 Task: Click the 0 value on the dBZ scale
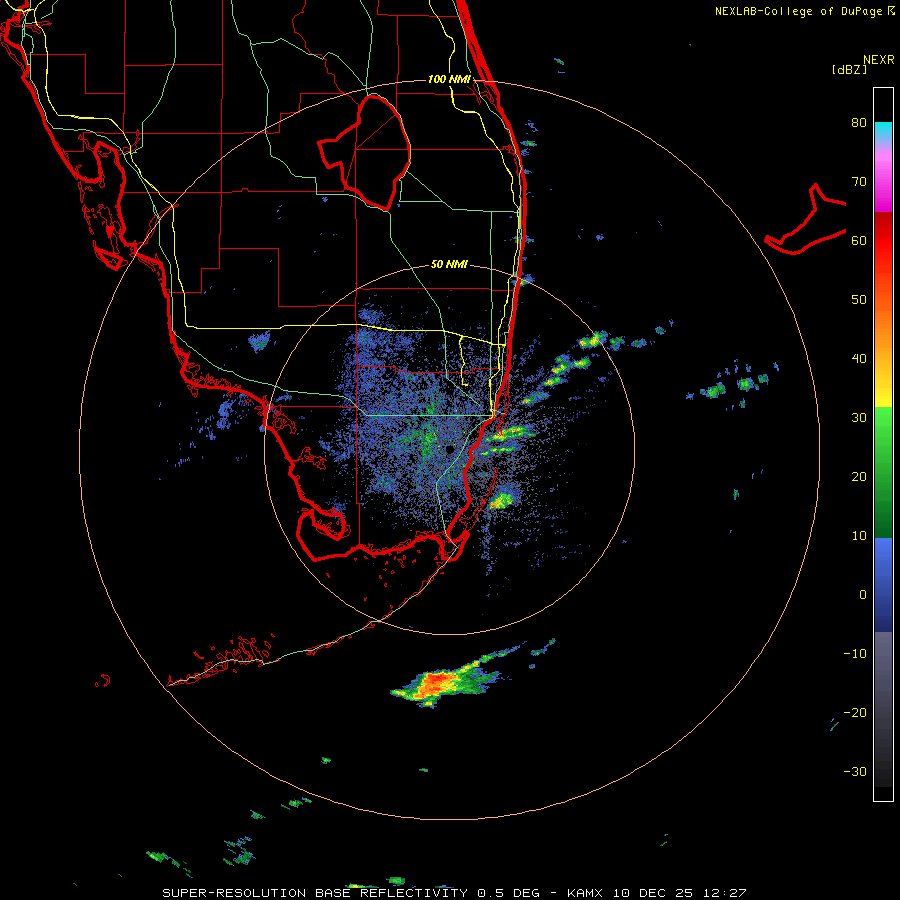(x=863, y=595)
